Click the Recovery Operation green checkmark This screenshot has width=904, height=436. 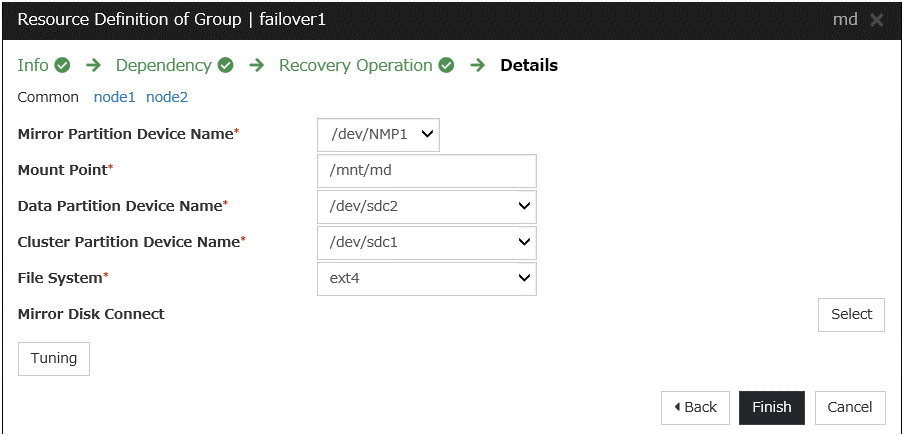point(447,66)
